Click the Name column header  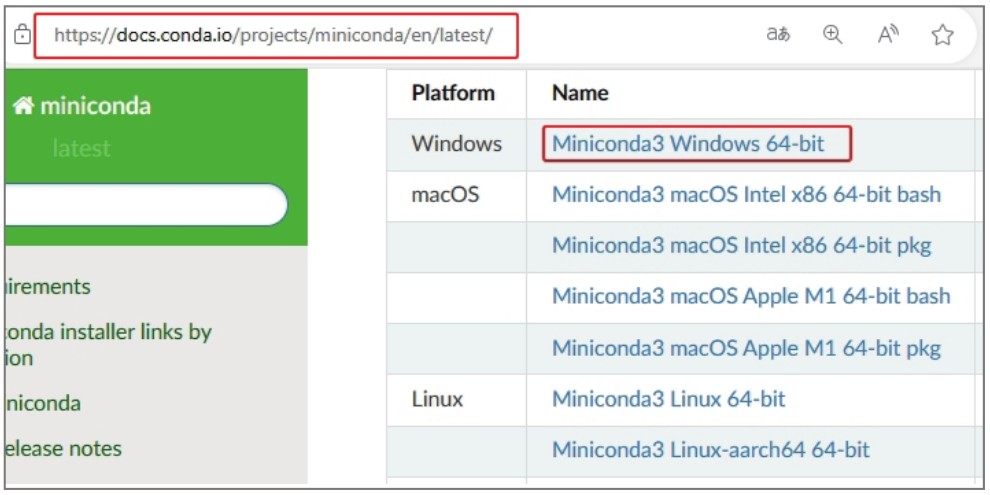coord(580,93)
